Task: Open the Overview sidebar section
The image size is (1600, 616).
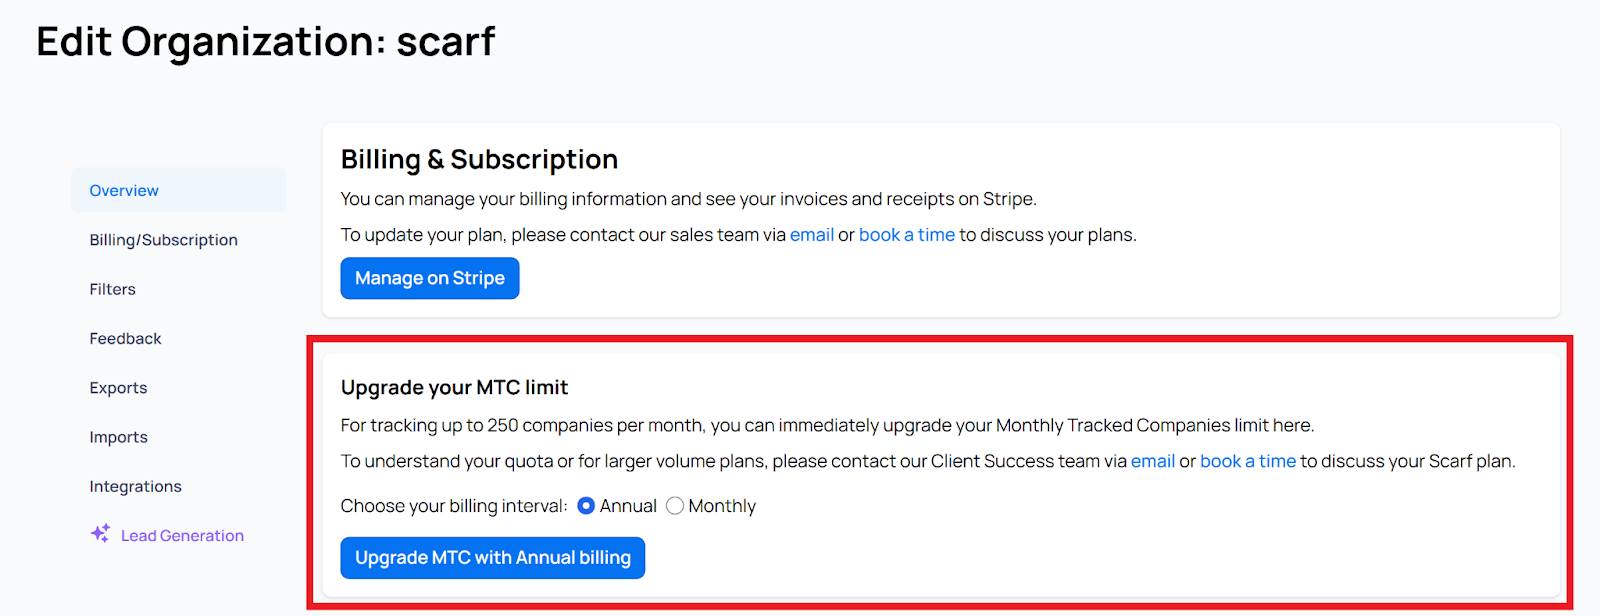Action: (124, 191)
